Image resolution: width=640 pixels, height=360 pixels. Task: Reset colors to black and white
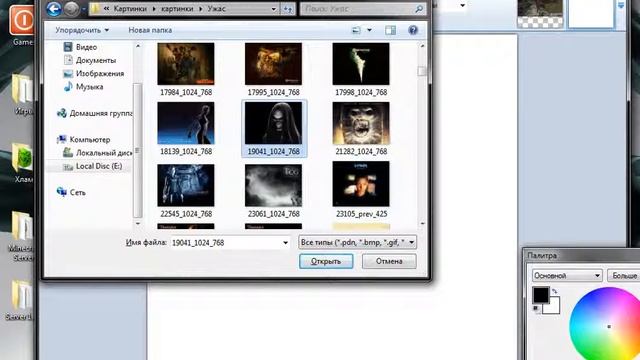[x=536, y=309]
